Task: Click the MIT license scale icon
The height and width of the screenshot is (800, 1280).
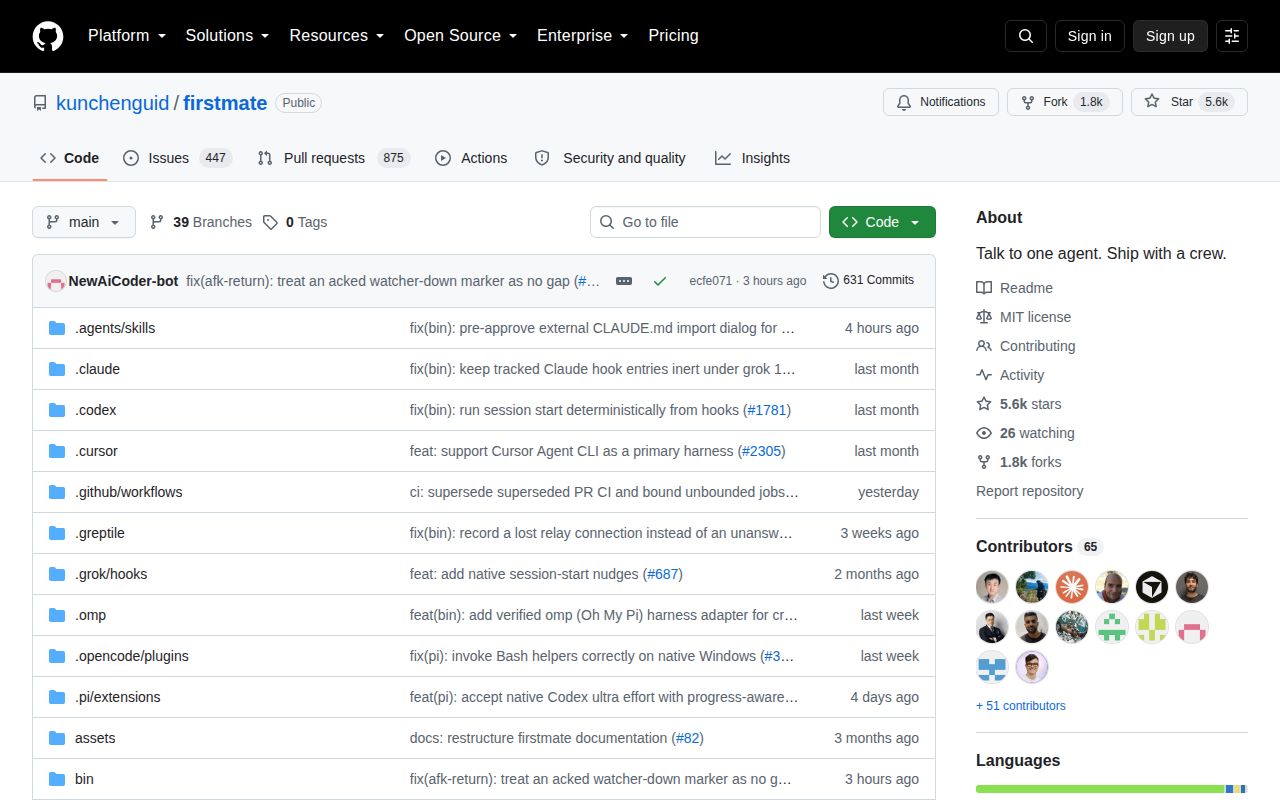Action: pyautogui.click(x=984, y=317)
